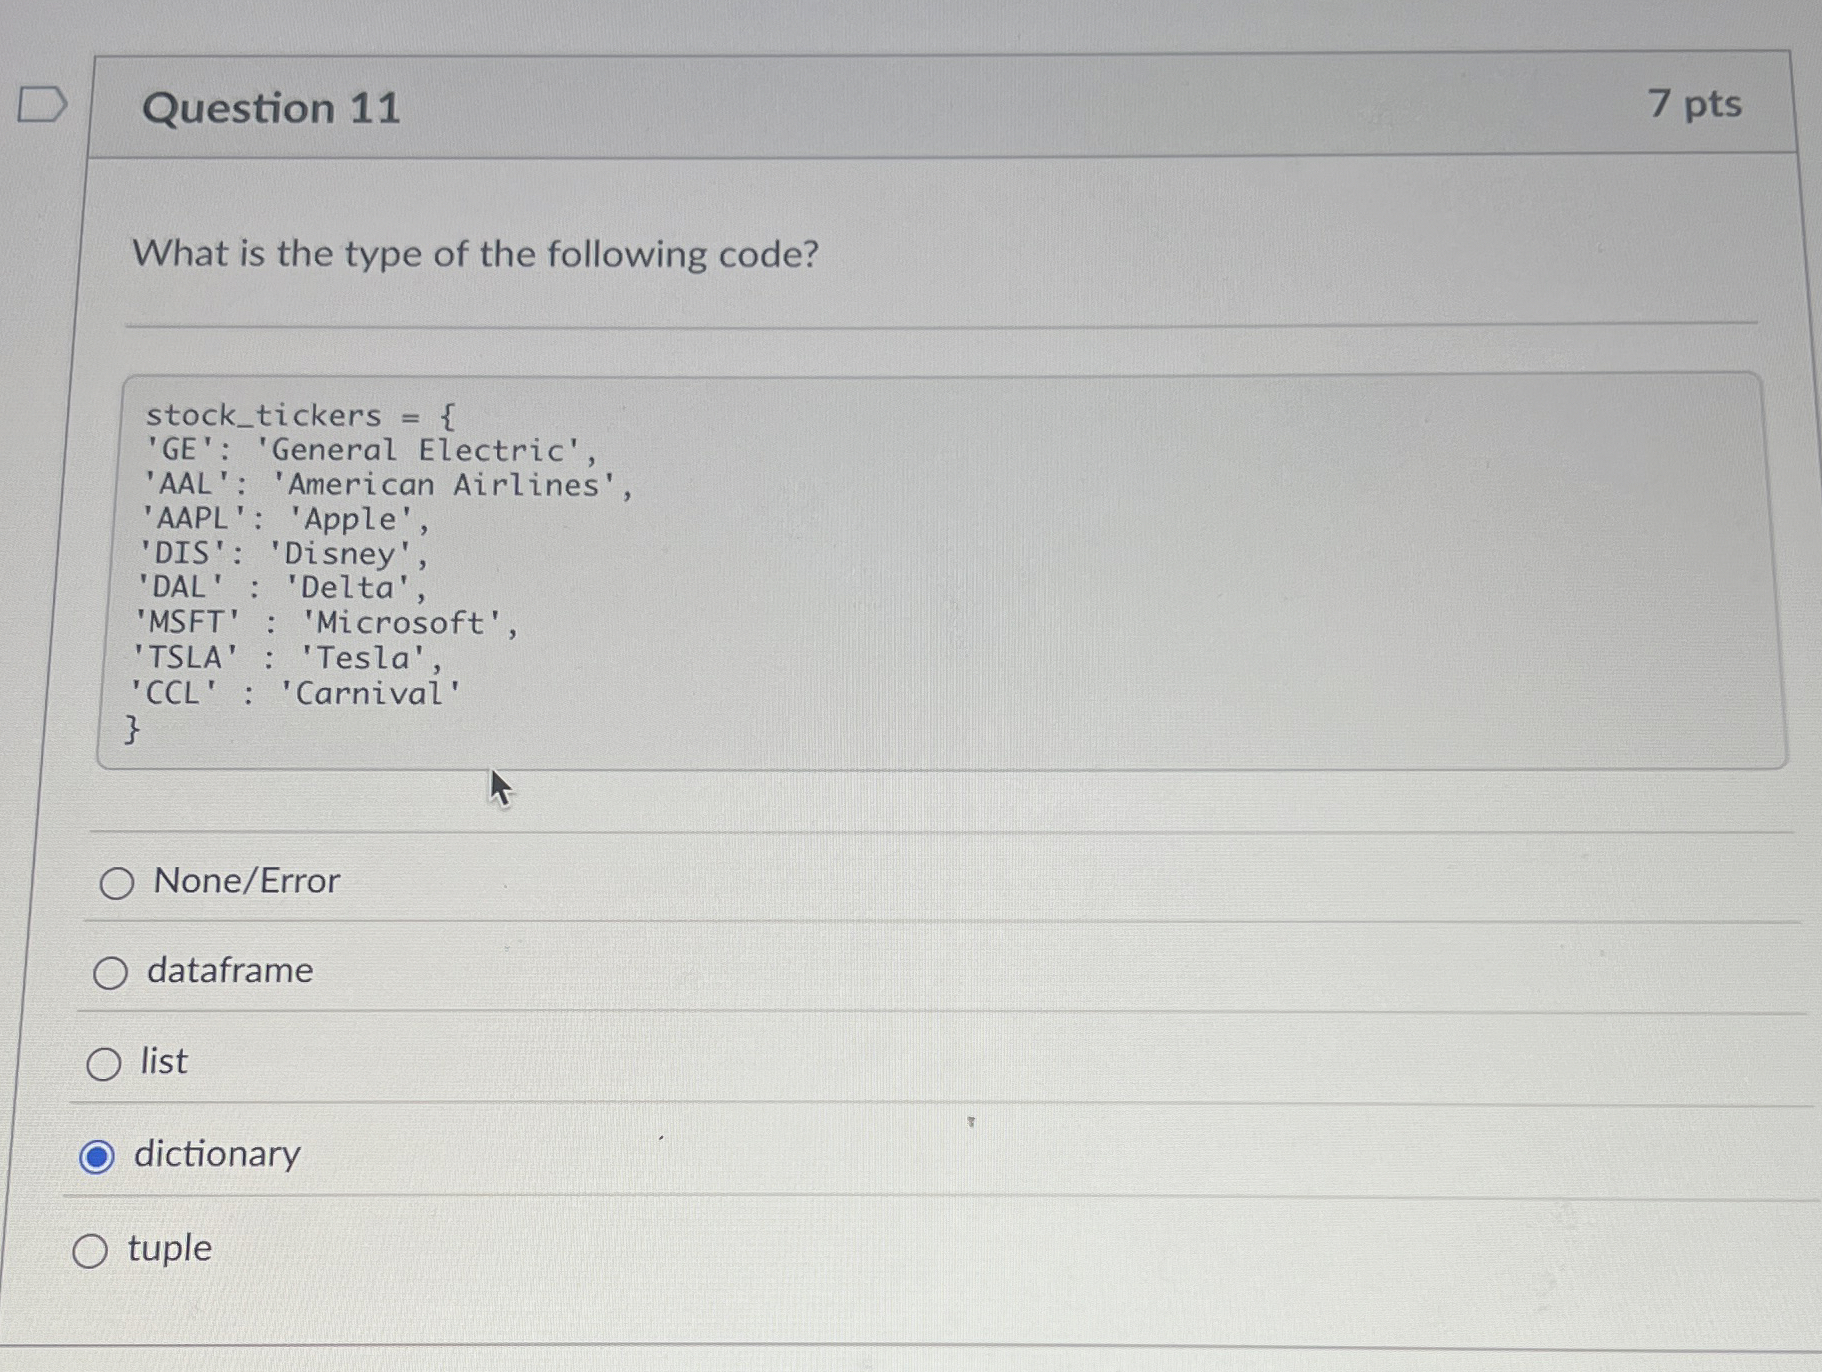The image size is (1822, 1372).
Task: Click the closing brace in the code block
Action: click(133, 728)
